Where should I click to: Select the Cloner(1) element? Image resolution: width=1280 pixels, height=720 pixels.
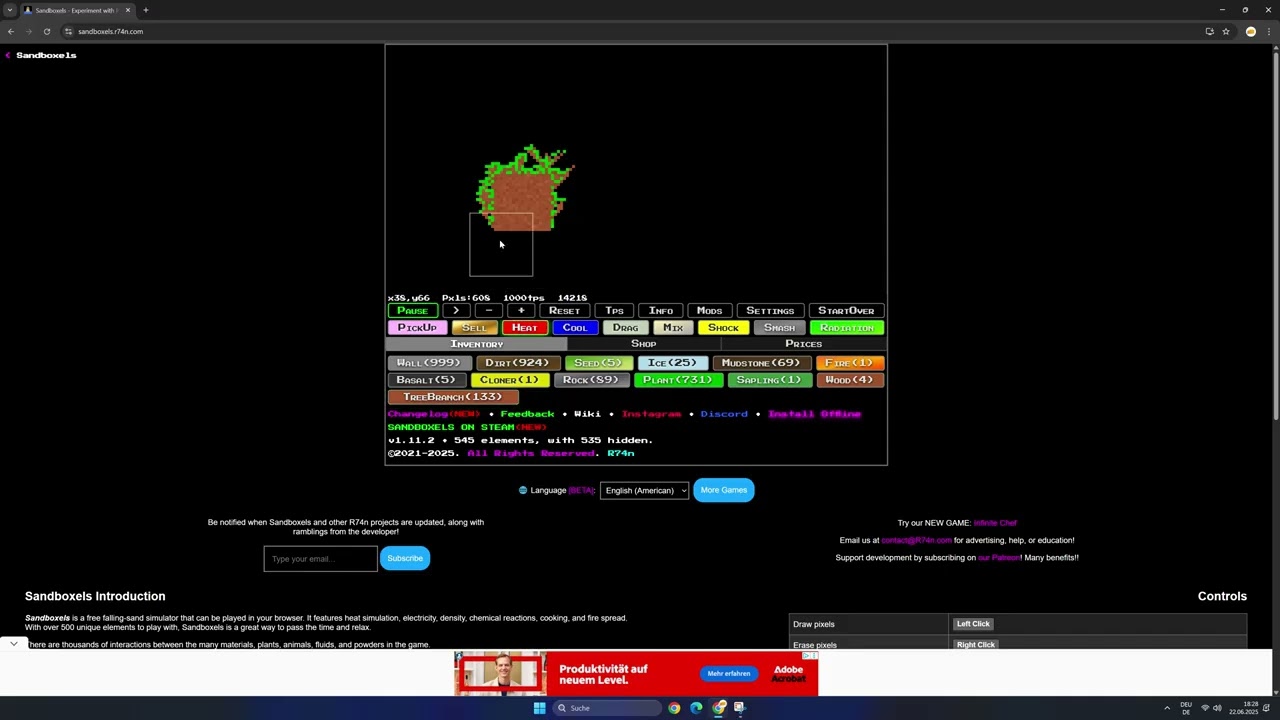pyautogui.click(x=509, y=380)
